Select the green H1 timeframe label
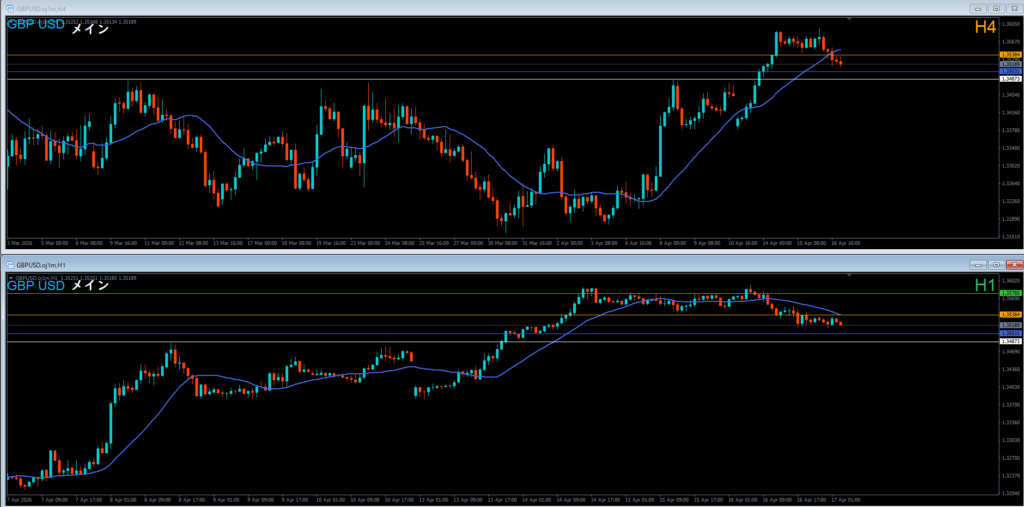 coord(984,286)
